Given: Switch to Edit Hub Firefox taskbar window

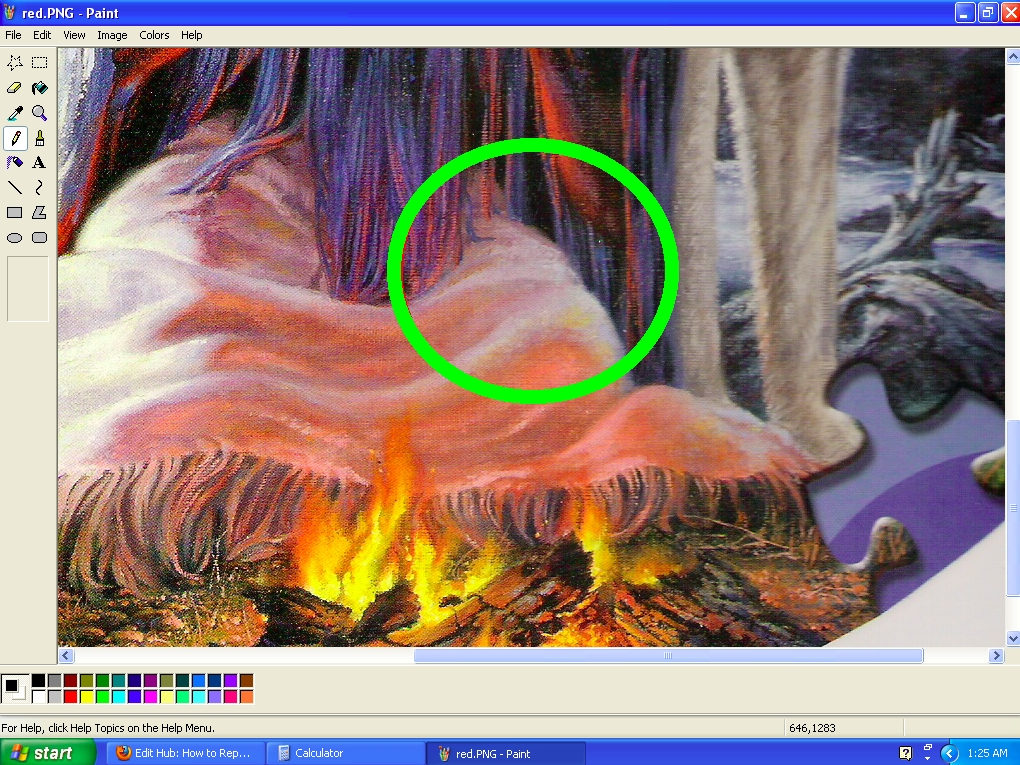Looking at the screenshot, I should click(x=185, y=753).
